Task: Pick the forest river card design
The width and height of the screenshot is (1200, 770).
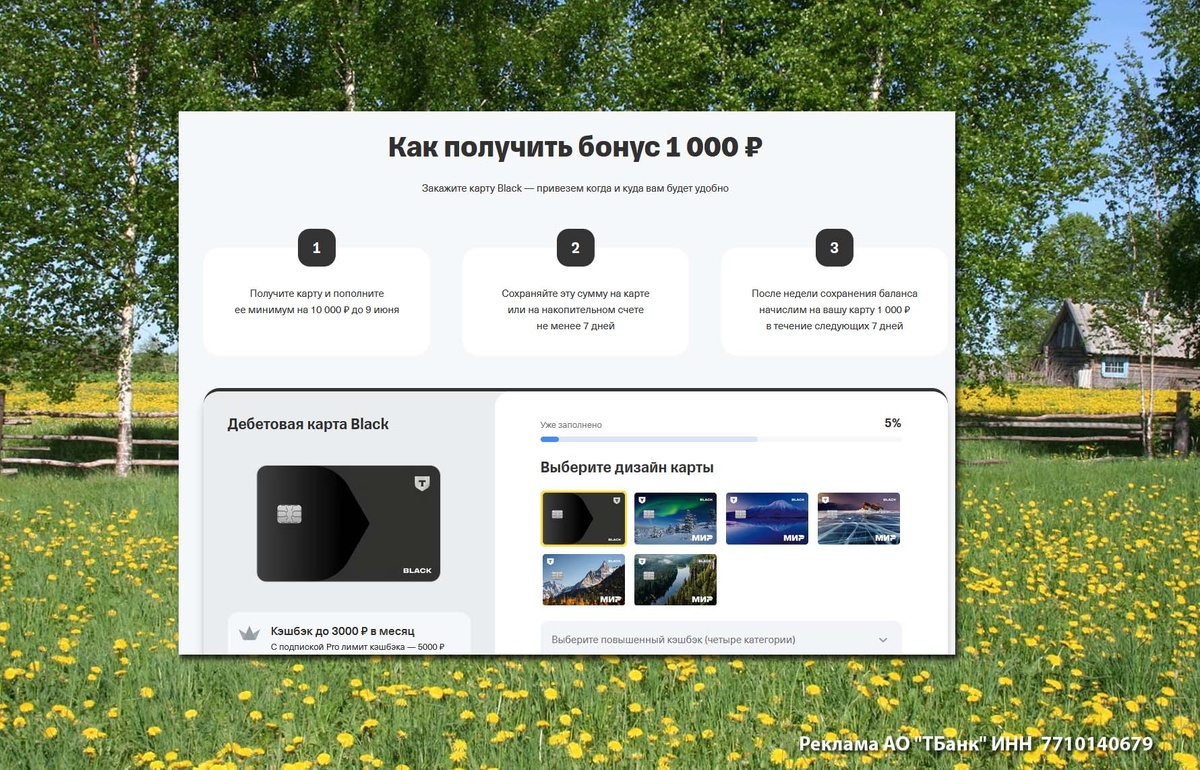Action: [x=675, y=580]
